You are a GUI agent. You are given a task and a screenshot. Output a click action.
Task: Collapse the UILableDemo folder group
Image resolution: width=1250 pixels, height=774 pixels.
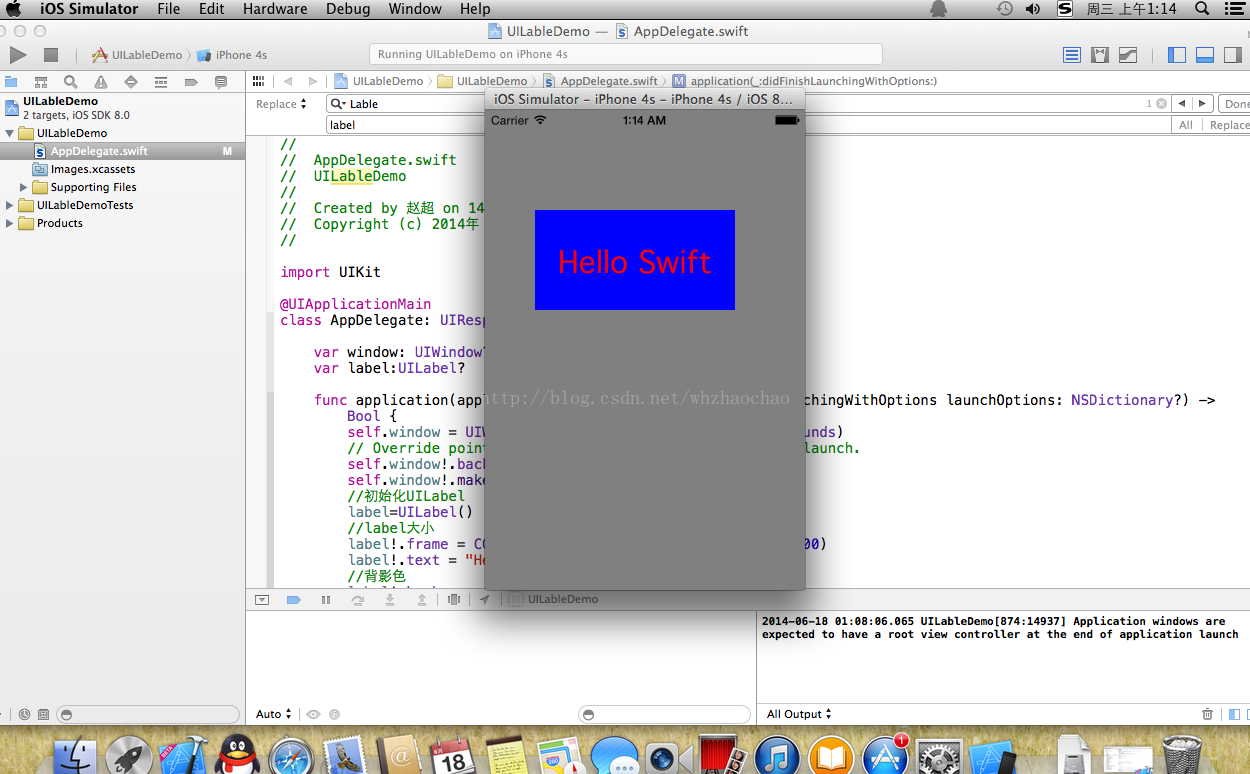(x=10, y=133)
